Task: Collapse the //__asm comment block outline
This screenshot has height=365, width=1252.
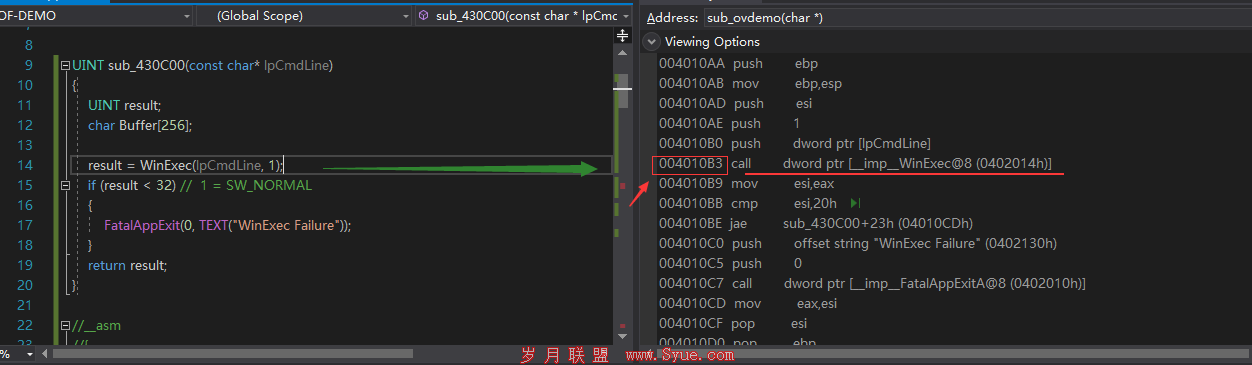Action: (65, 326)
